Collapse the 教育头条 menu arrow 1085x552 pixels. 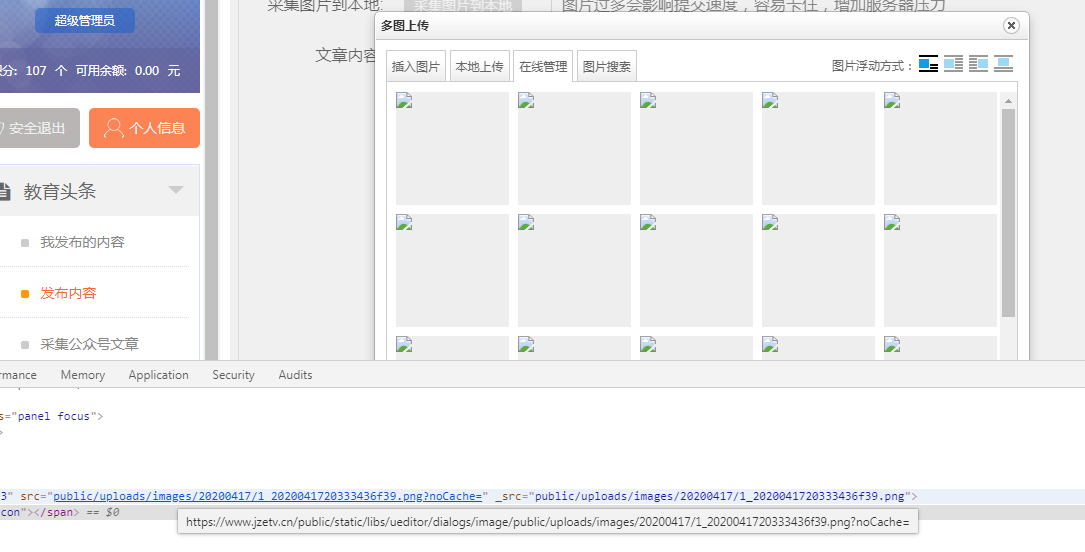(176, 190)
